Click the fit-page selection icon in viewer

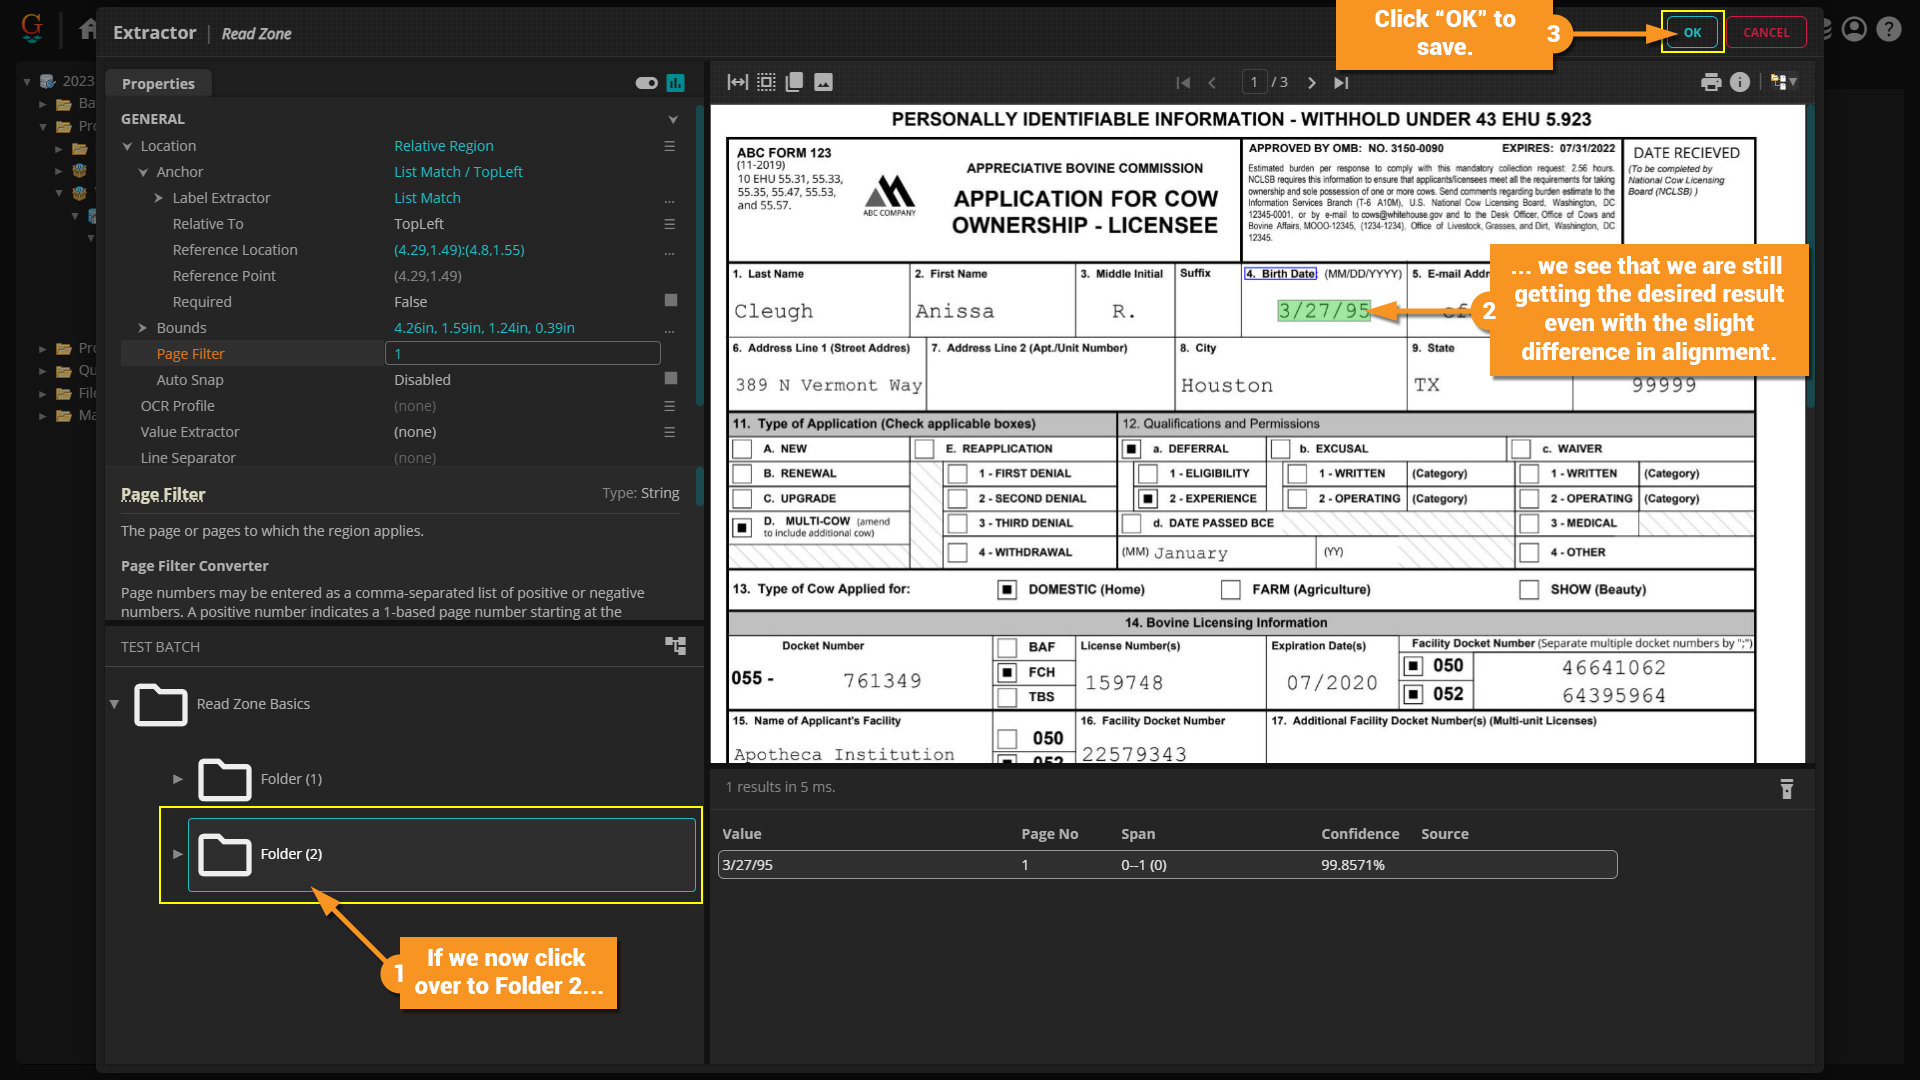click(x=766, y=82)
